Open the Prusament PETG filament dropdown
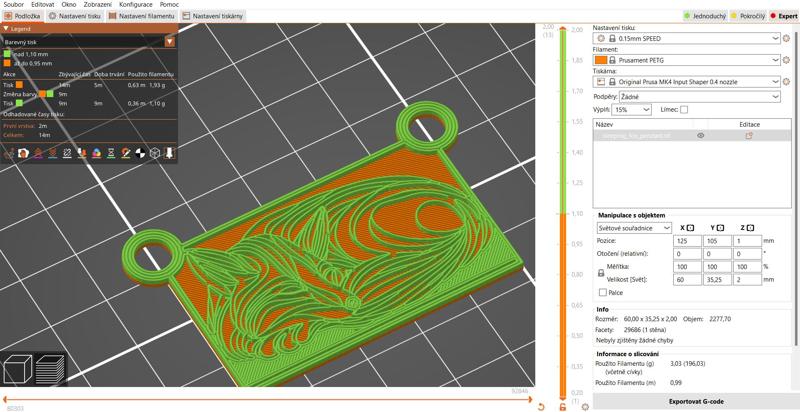The image size is (800, 412). 687,60
